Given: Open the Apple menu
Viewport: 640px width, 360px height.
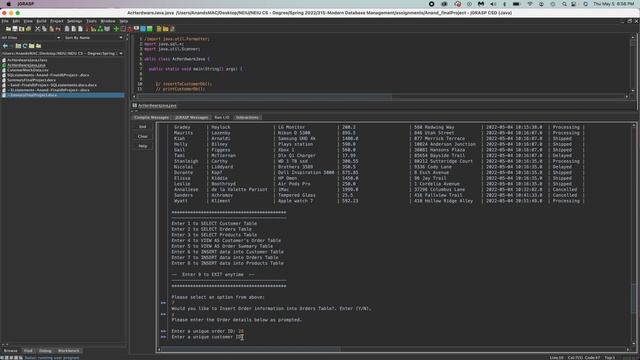Looking at the screenshot, I should click(x=9, y=4).
